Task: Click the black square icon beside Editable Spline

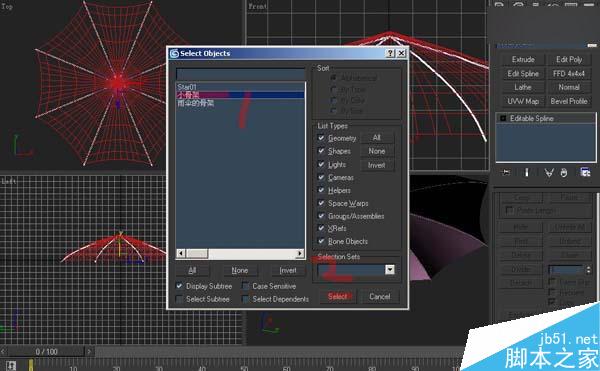Action: point(503,119)
